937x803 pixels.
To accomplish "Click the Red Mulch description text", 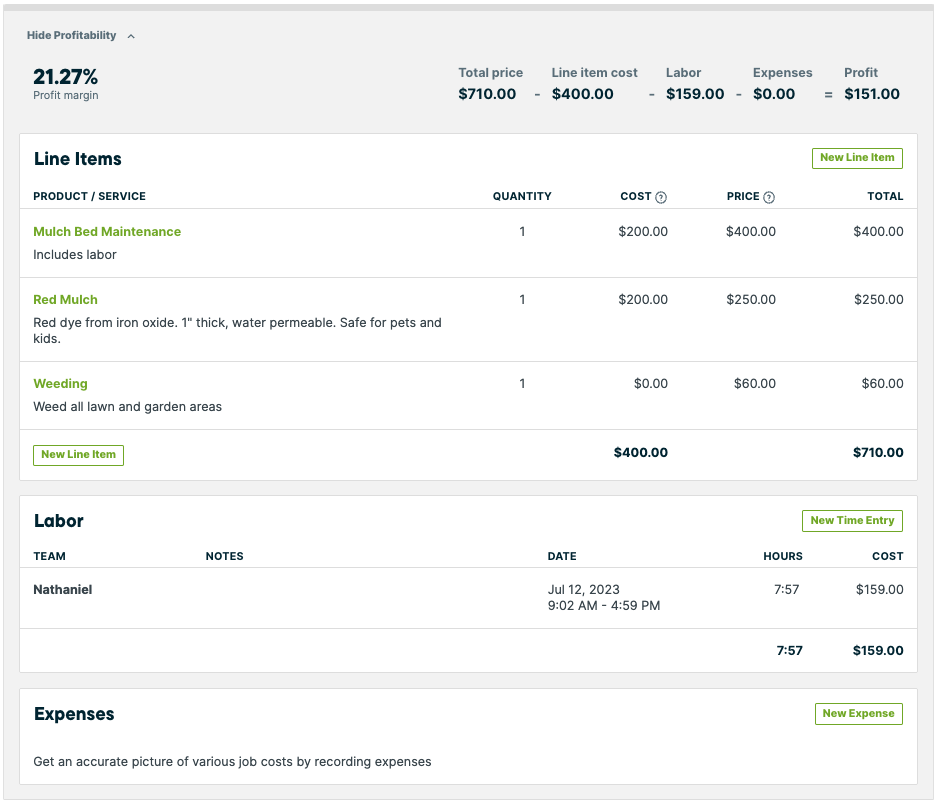I will tap(237, 330).
